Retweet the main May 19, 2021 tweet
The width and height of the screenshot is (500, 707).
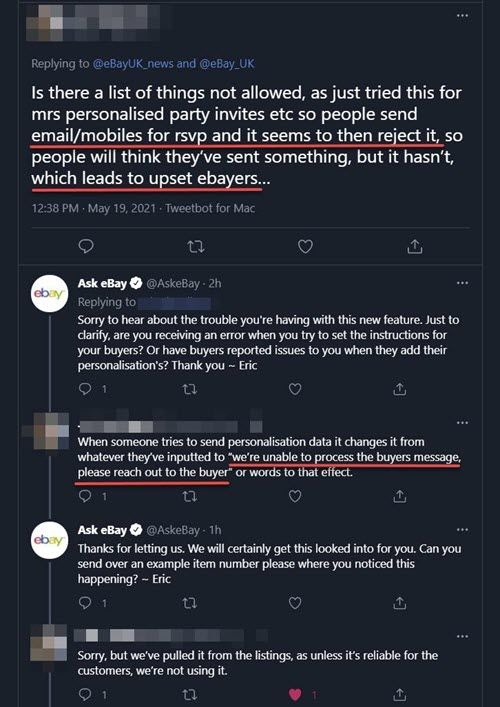pyautogui.click(x=196, y=246)
